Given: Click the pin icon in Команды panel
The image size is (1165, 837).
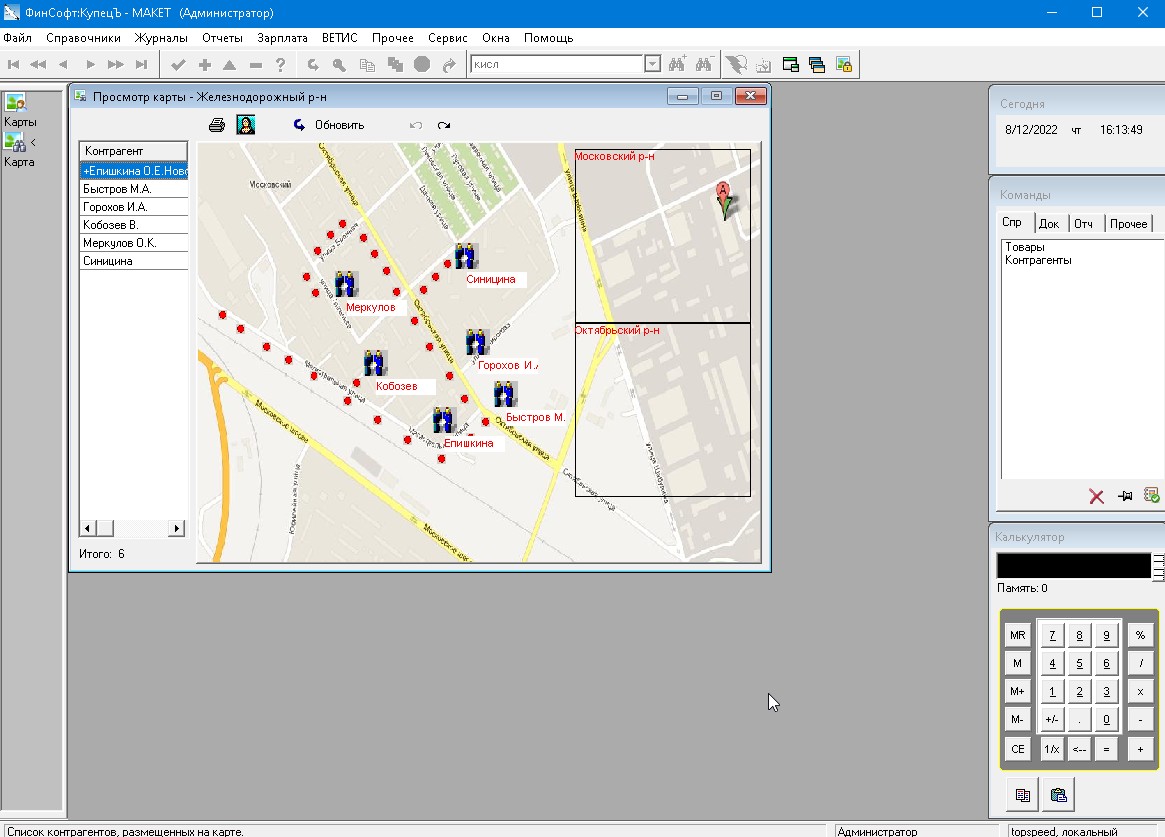Looking at the screenshot, I should click(1124, 496).
